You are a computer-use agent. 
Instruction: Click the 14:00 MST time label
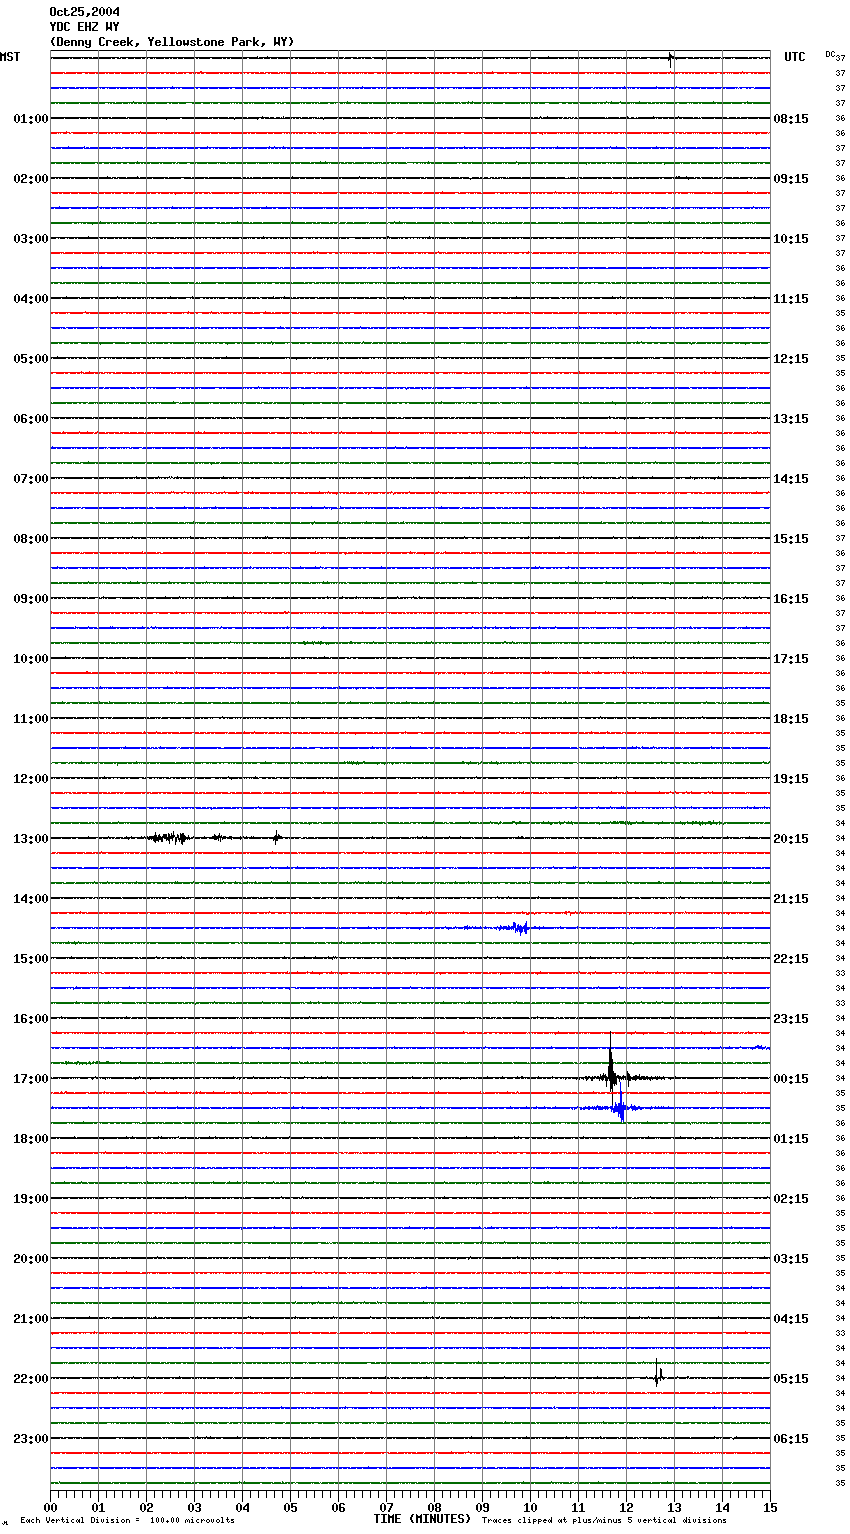31,899
